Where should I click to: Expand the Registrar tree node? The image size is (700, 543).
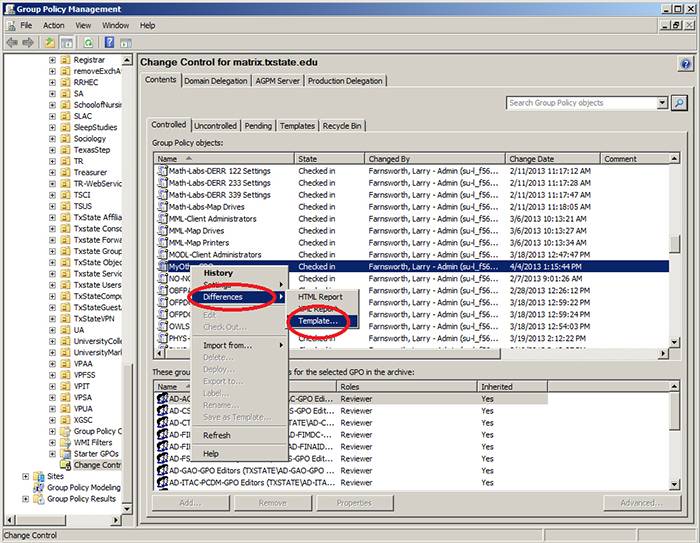pos(52,60)
